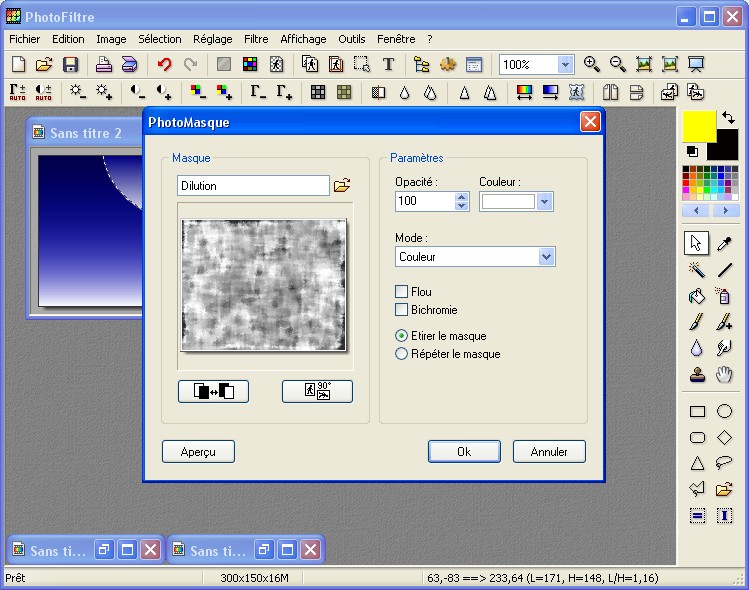Click the Print icon
This screenshot has width=749, height=590.
pyautogui.click(x=103, y=64)
